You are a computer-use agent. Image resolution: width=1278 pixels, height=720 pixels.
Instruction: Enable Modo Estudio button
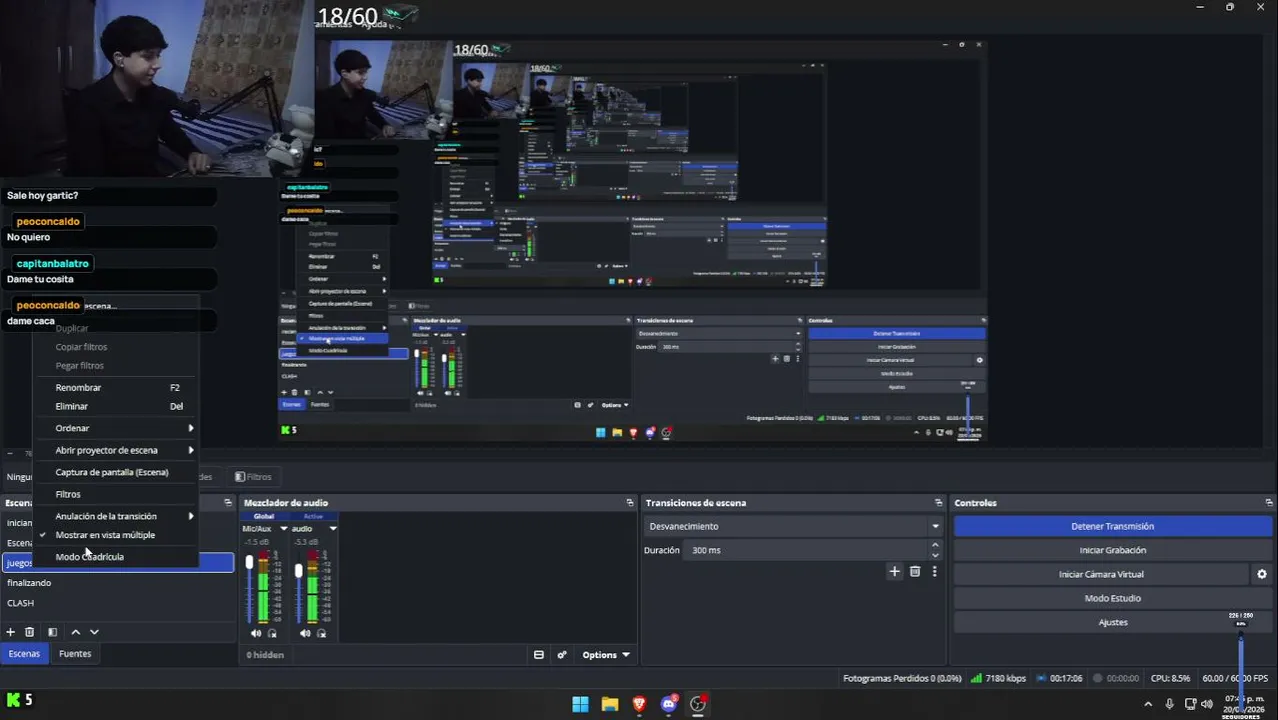(x=1112, y=598)
